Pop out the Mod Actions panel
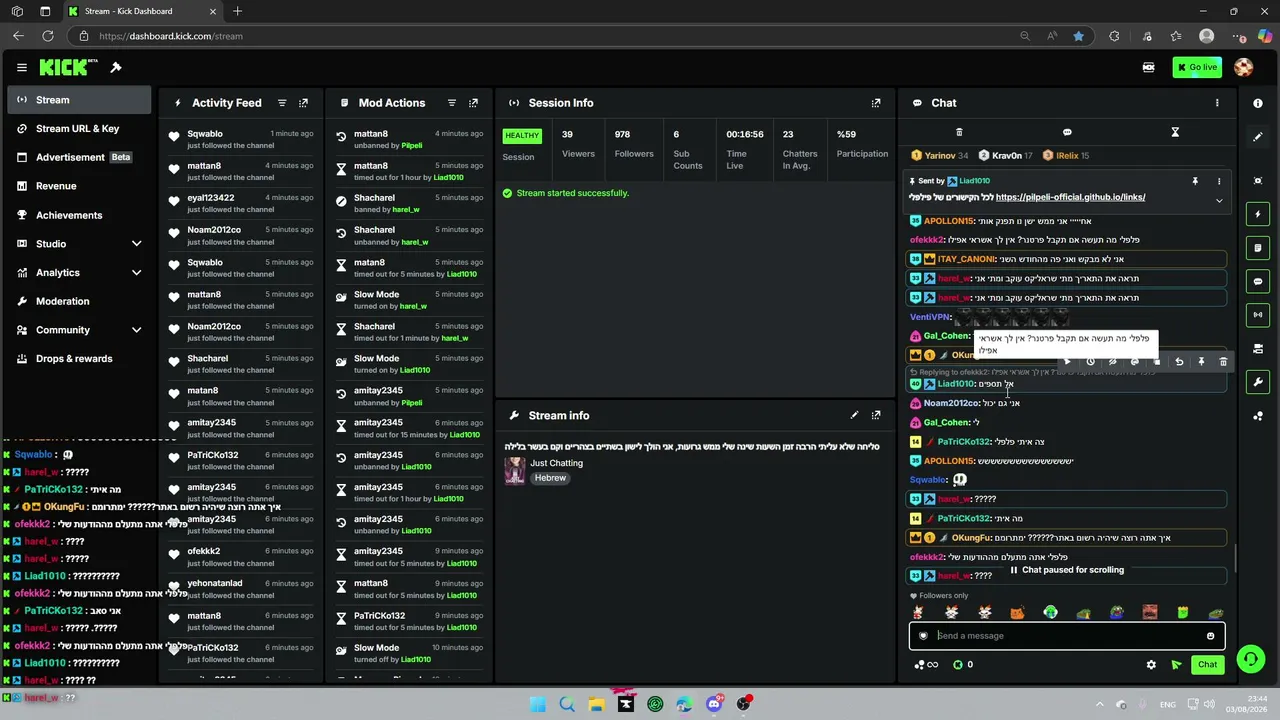The image size is (1280, 720). pos(474,103)
